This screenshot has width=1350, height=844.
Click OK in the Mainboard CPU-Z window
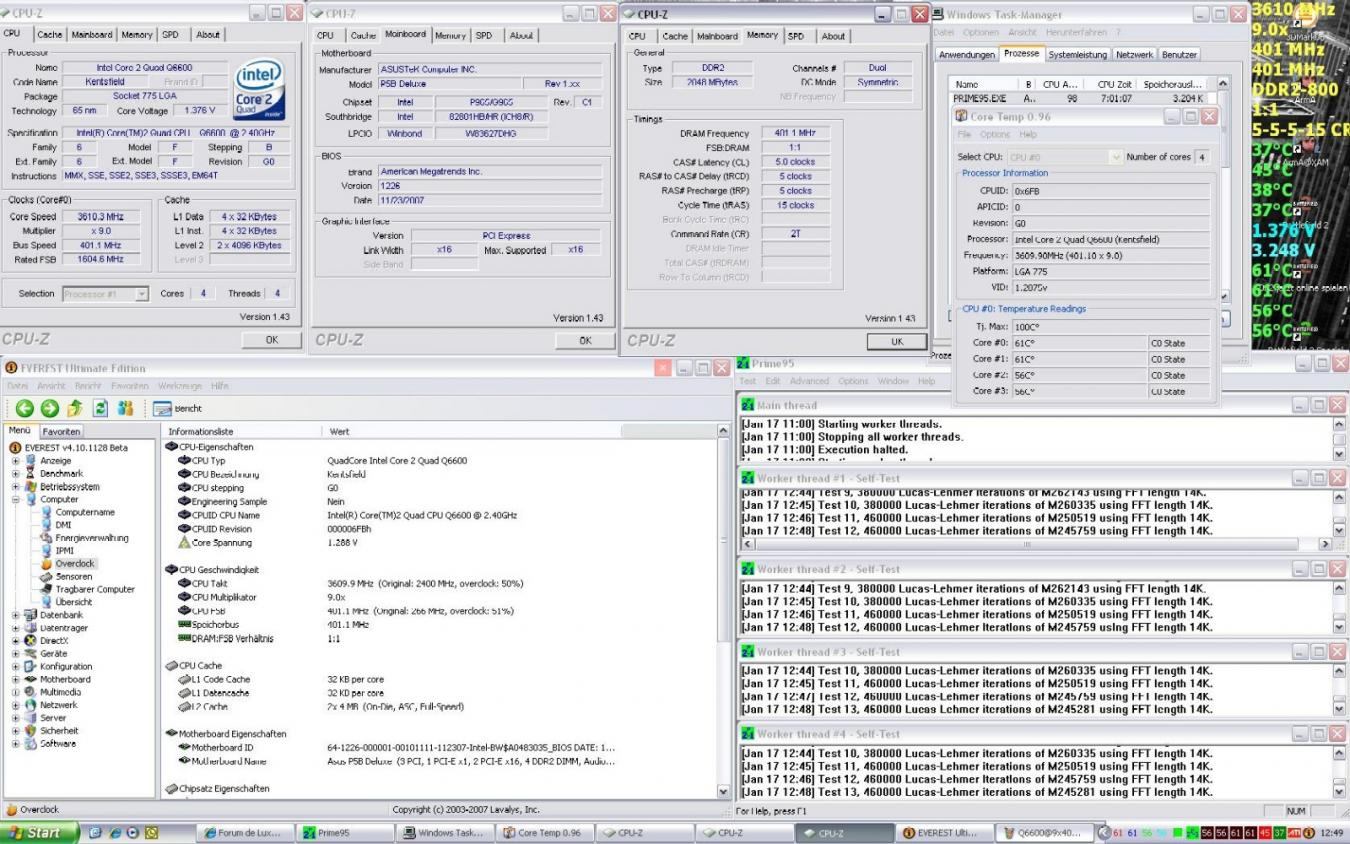(585, 340)
